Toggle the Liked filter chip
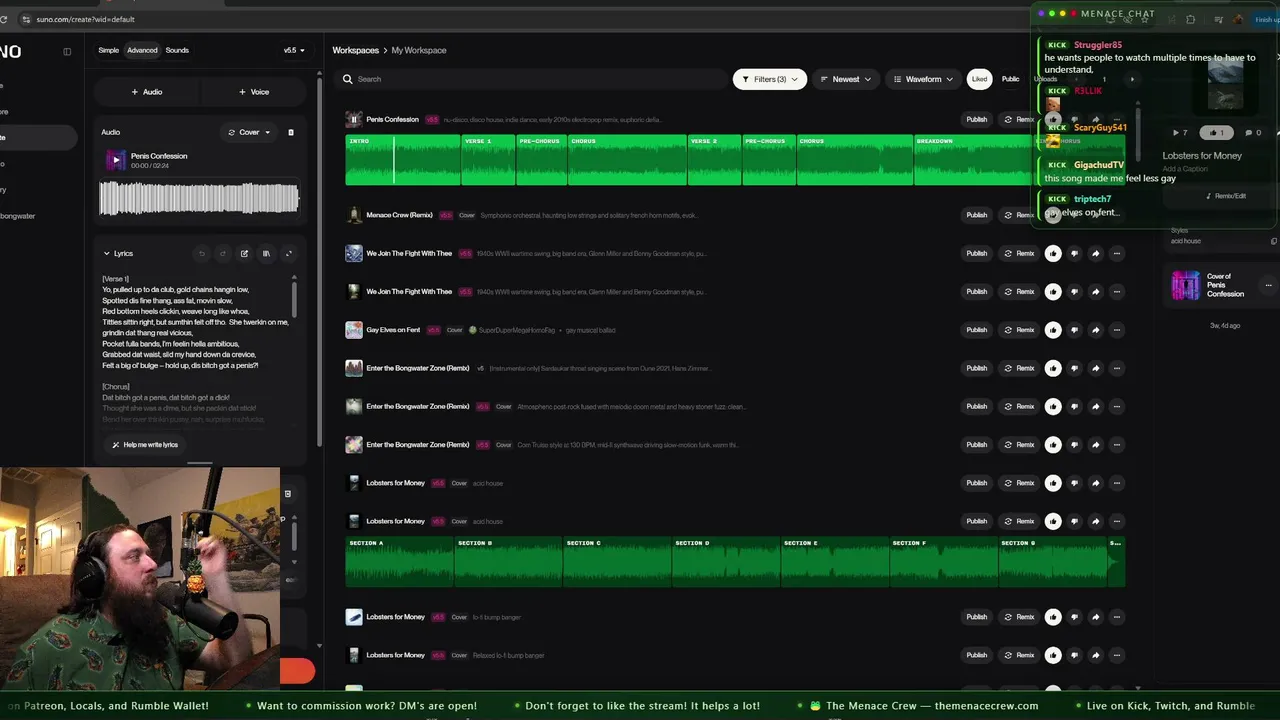This screenshot has width=1280, height=720. [979, 79]
